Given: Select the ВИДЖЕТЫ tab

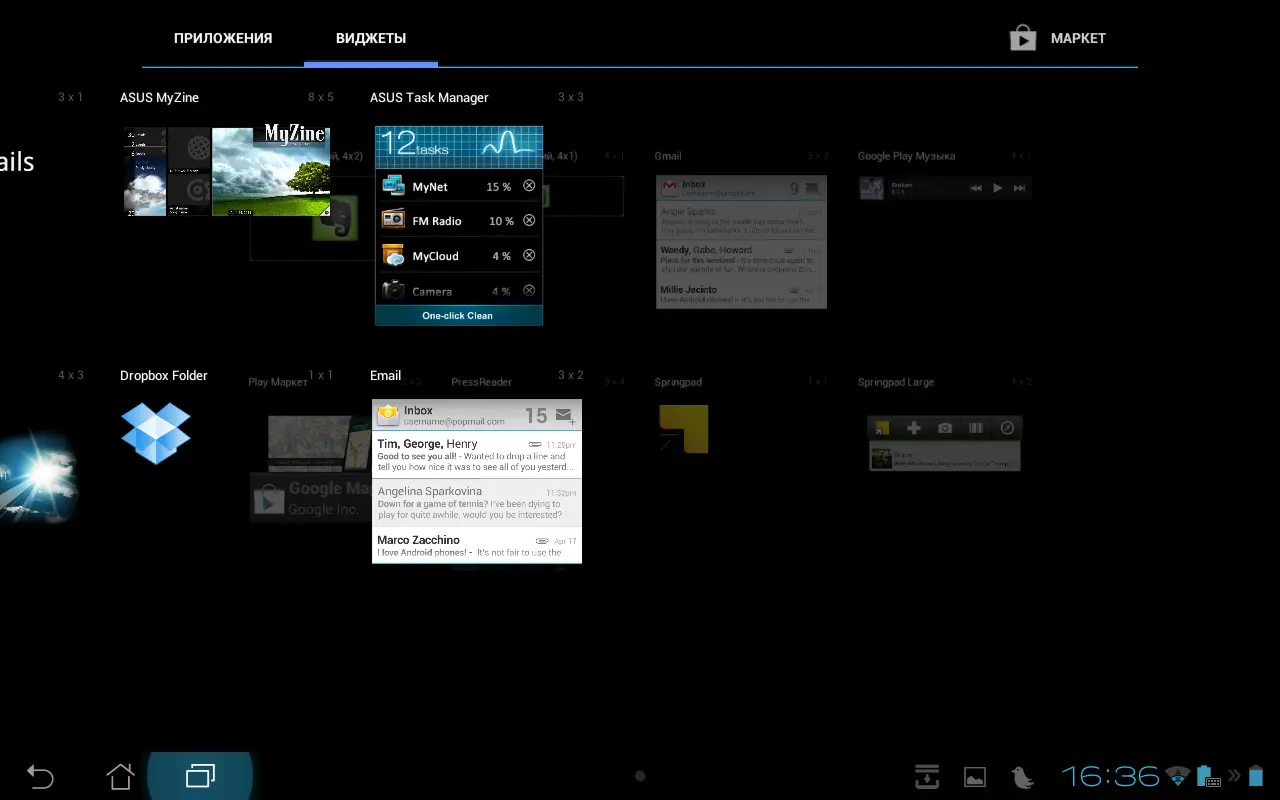Looking at the screenshot, I should tap(371, 38).
